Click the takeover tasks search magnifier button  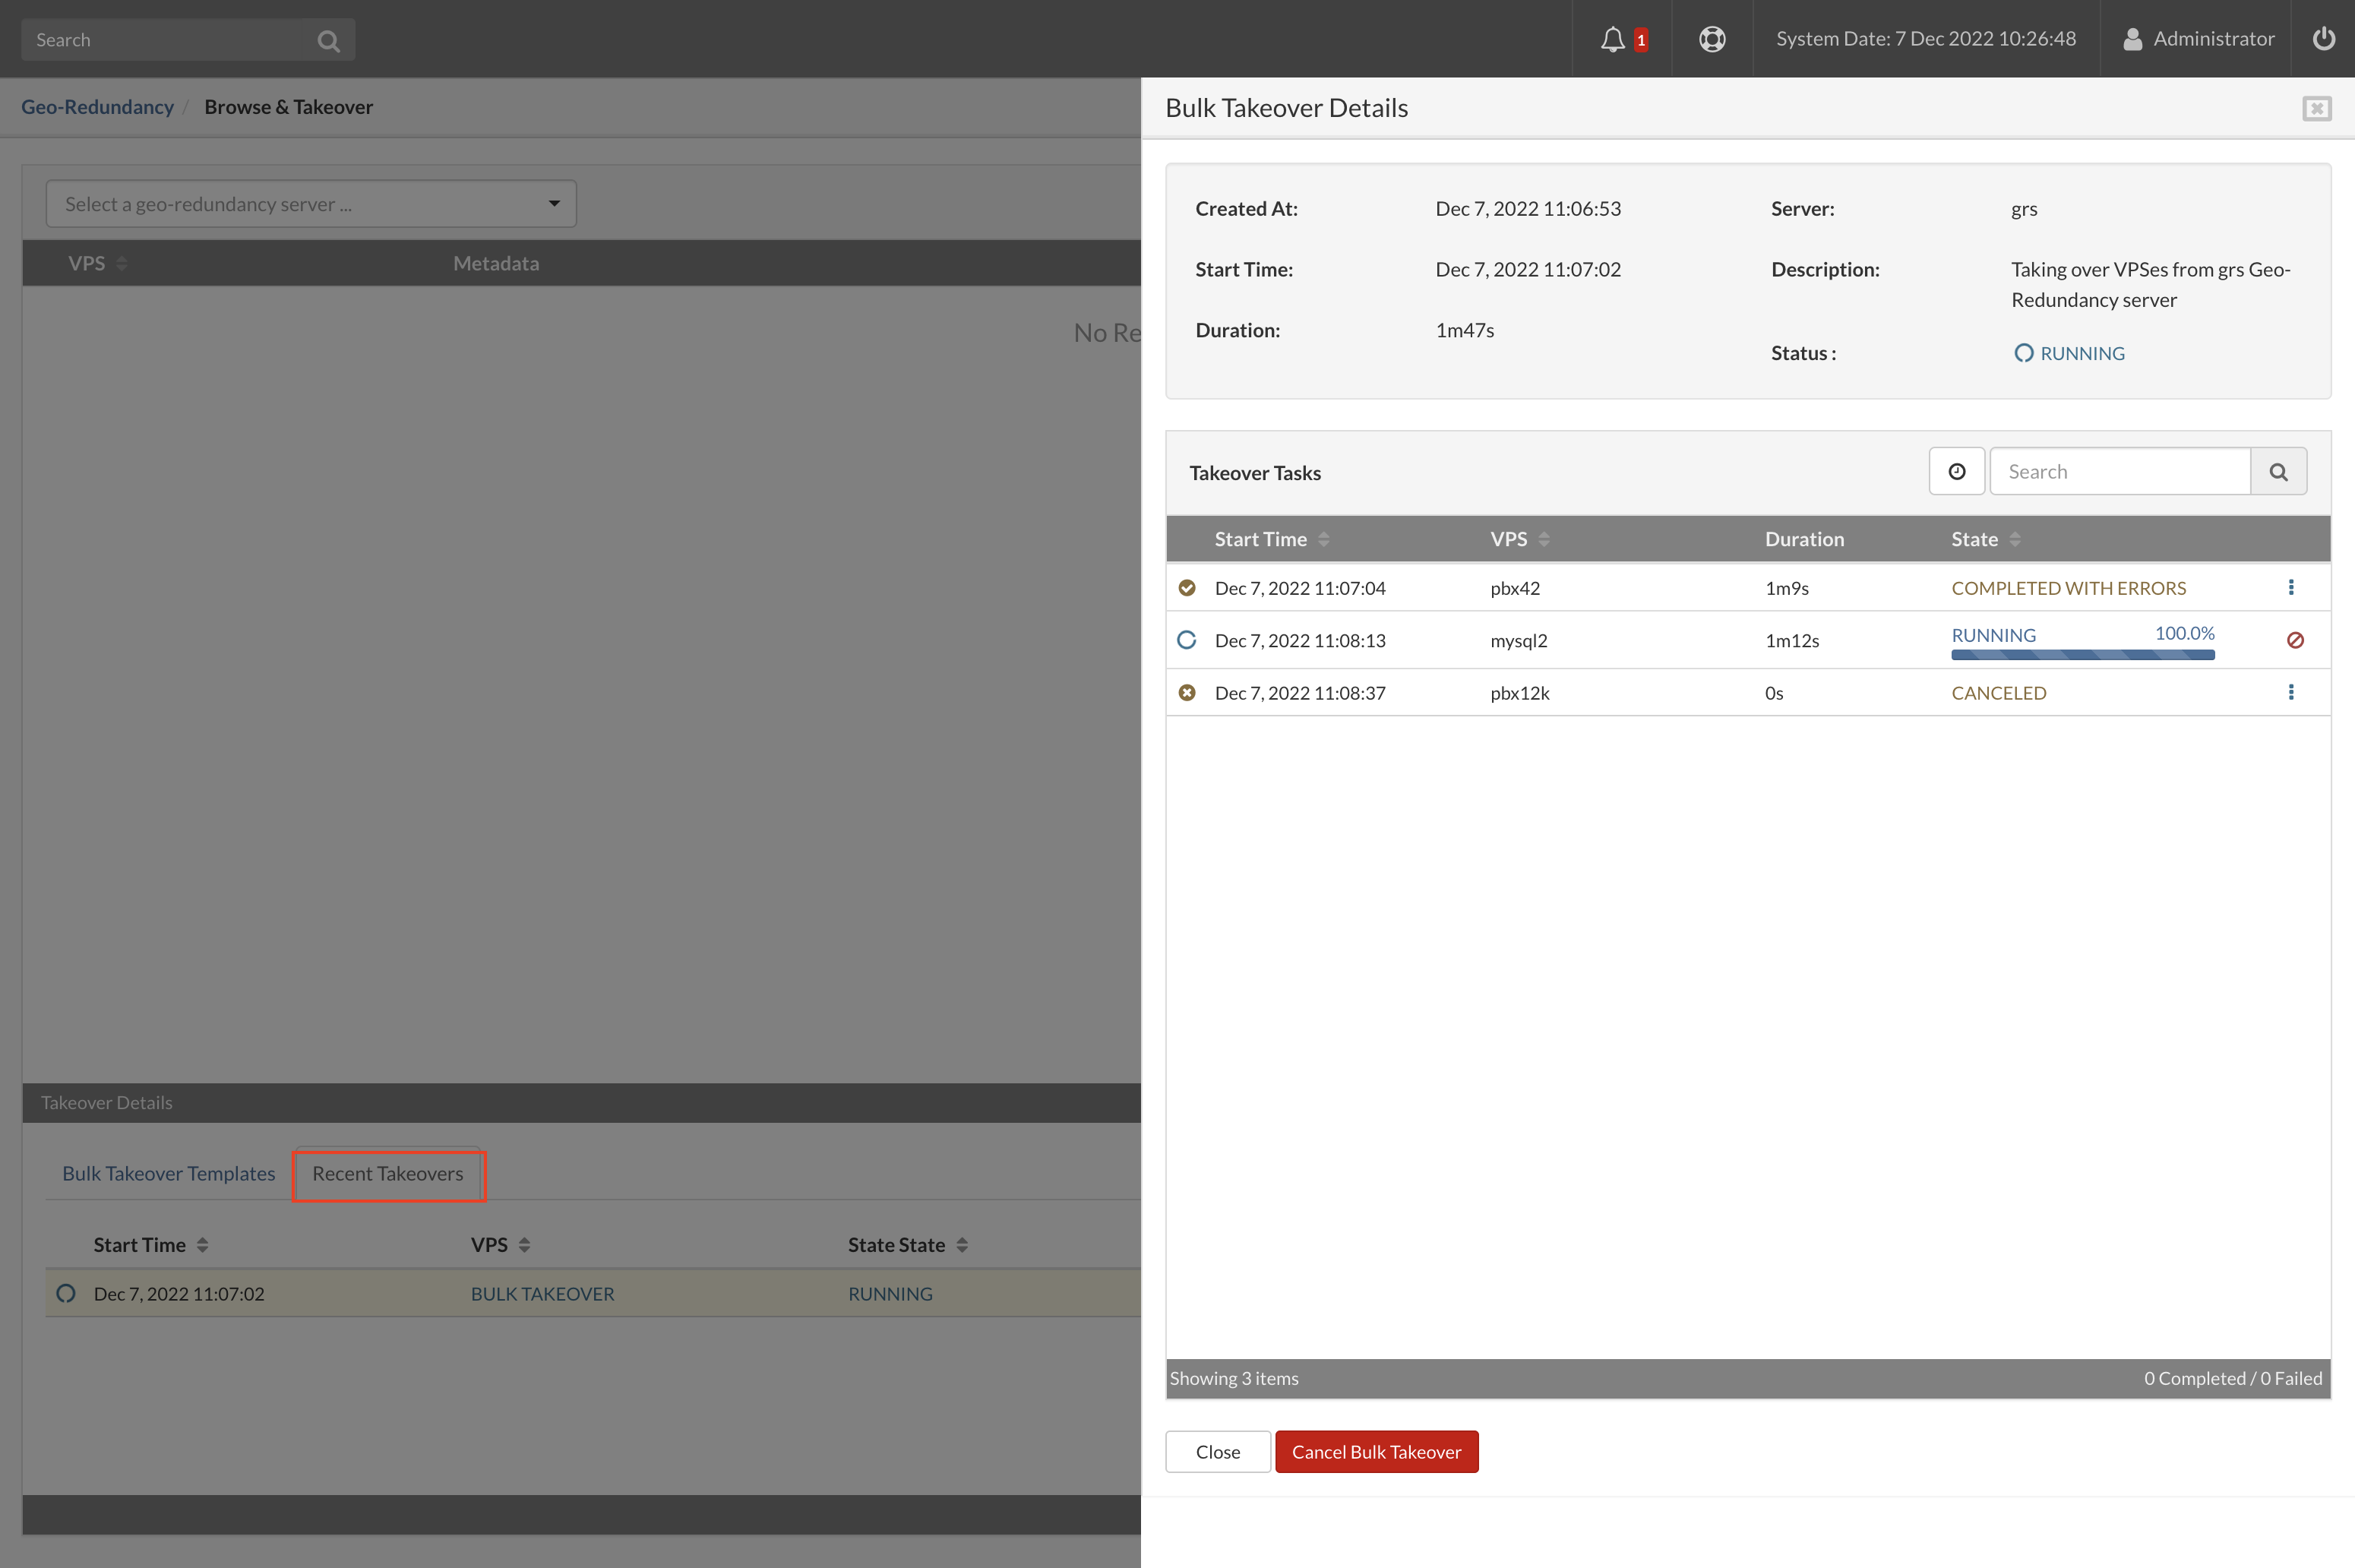(x=2278, y=472)
